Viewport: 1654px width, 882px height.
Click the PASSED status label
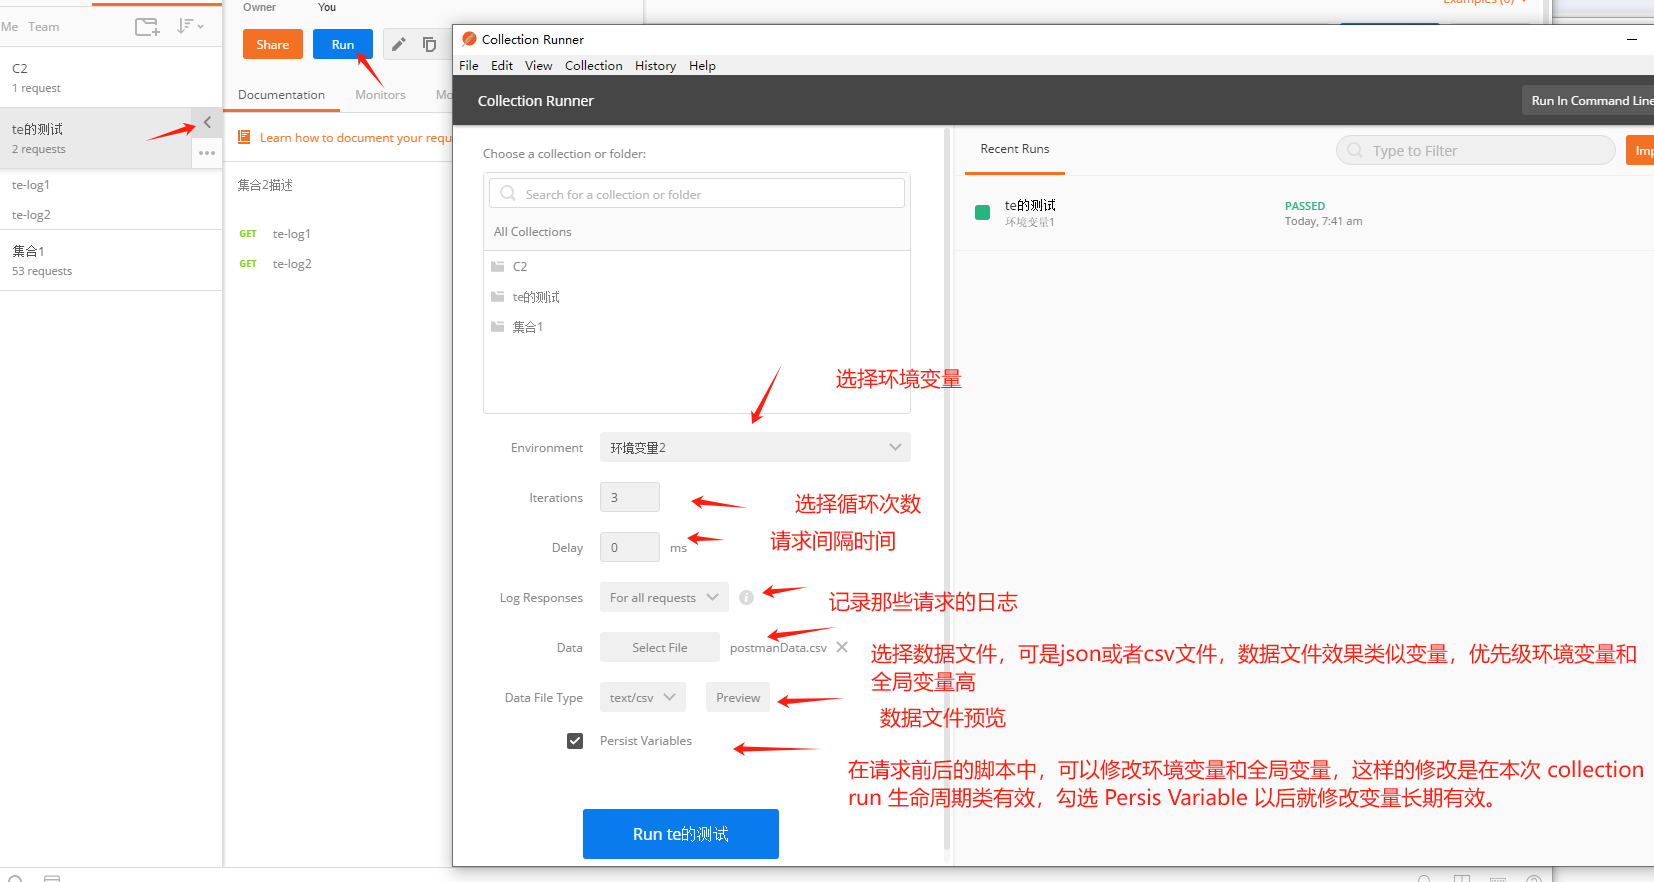(x=1305, y=206)
